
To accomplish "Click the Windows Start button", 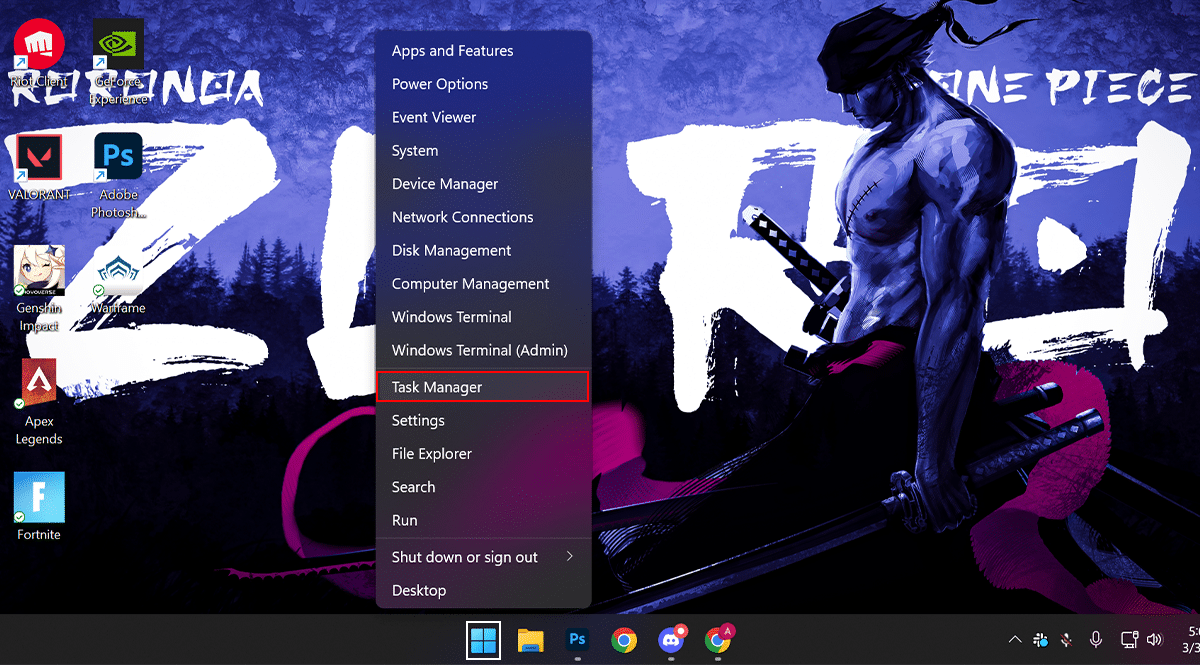I will tap(483, 640).
